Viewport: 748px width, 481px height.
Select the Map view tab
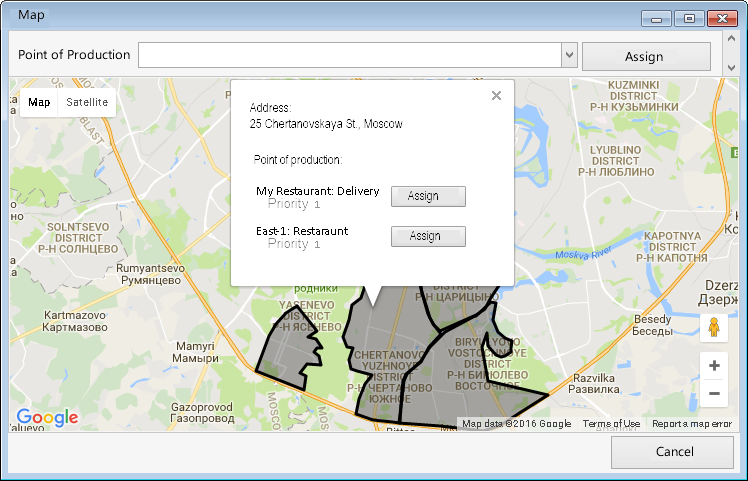(x=39, y=102)
